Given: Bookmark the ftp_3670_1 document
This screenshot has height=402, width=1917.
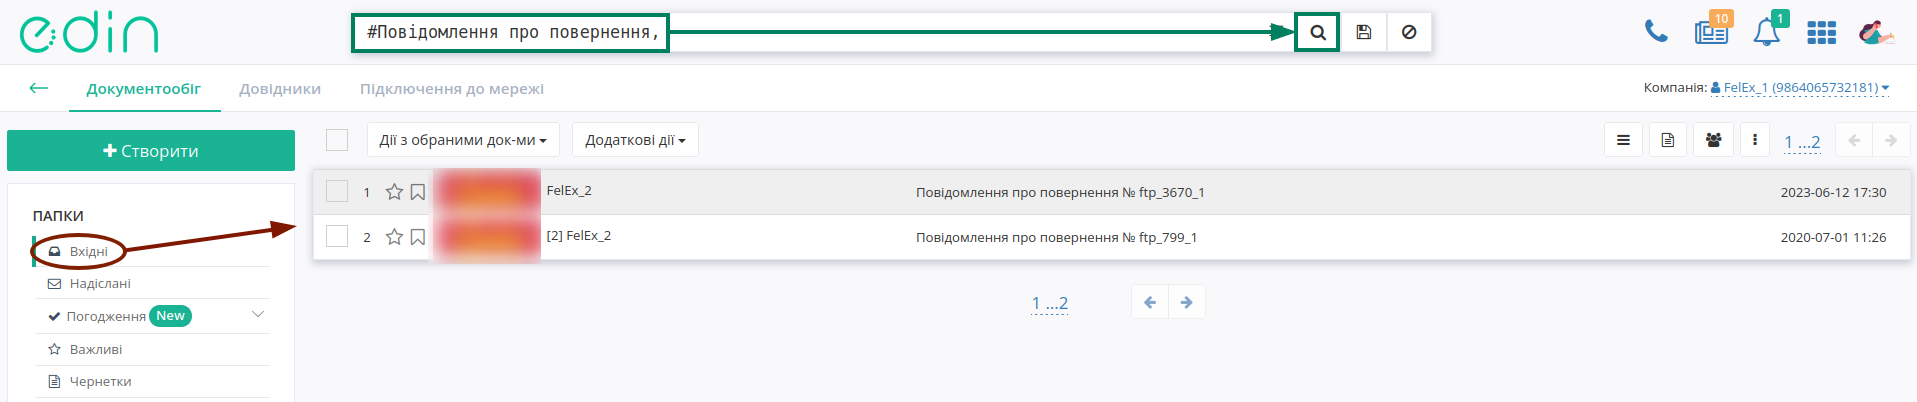Looking at the screenshot, I should [x=418, y=192].
